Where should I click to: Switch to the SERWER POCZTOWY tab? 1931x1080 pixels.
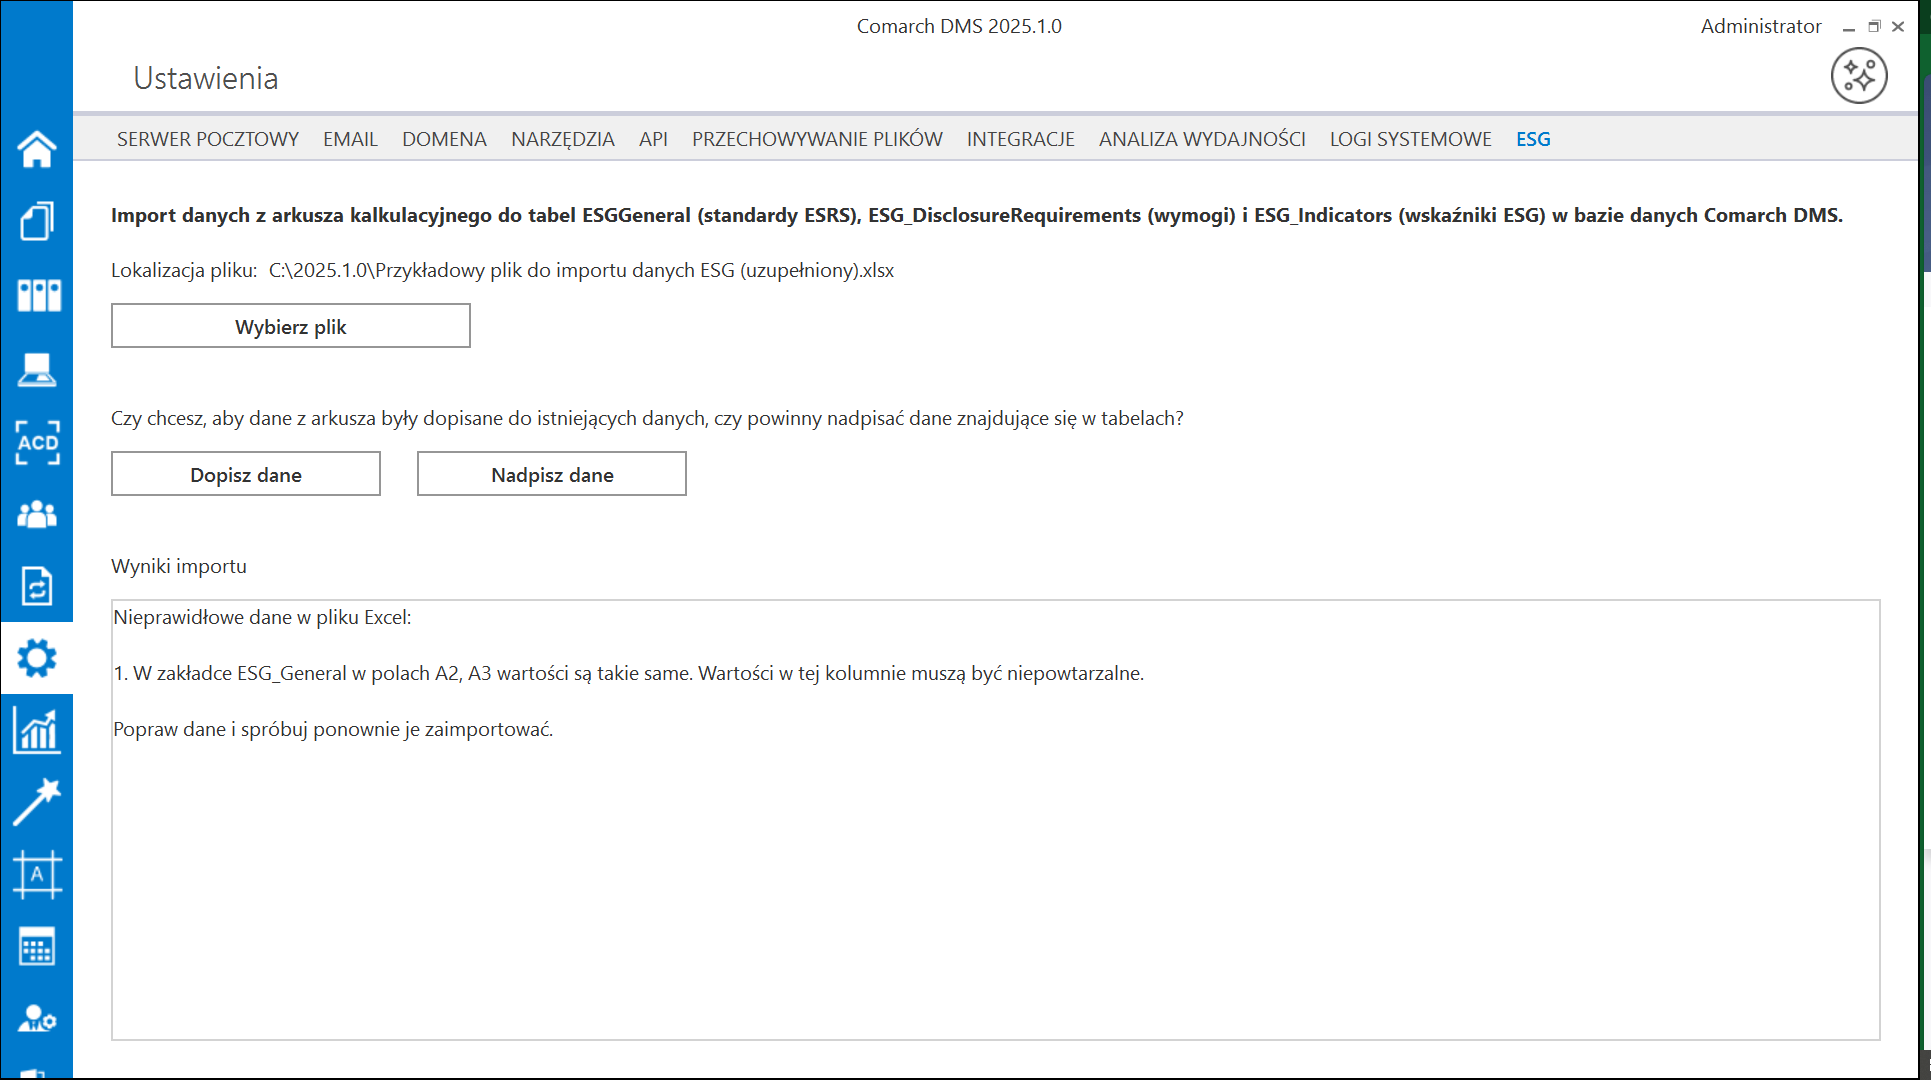click(208, 139)
